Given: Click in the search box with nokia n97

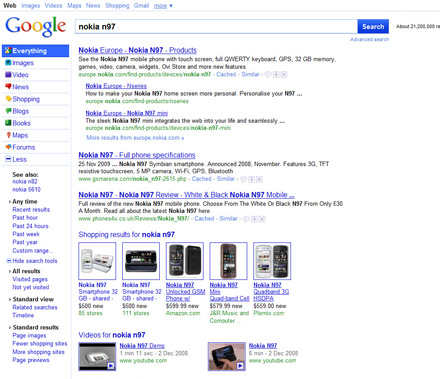Looking at the screenshot, I should [x=216, y=27].
